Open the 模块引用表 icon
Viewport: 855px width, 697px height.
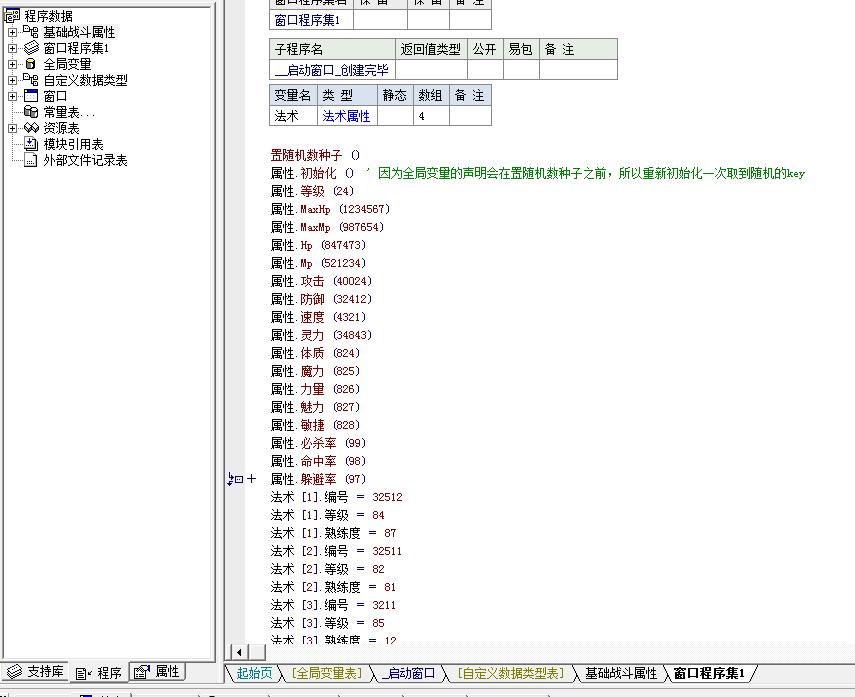click(31, 144)
